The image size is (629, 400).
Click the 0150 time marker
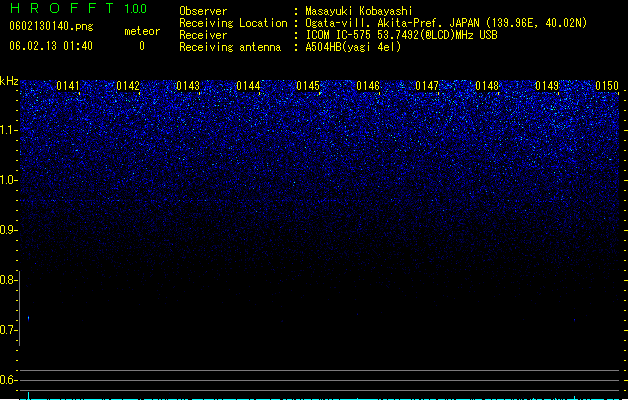tap(607, 86)
